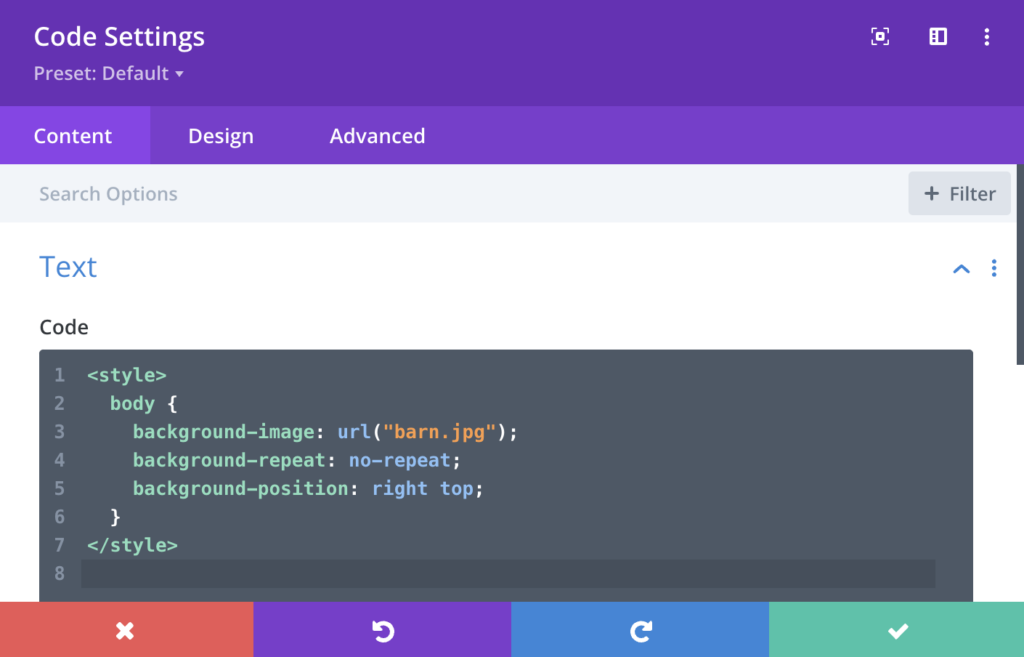This screenshot has height=657, width=1024.
Task: Switch to the Advanced tab
Action: [x=377, y=135]
